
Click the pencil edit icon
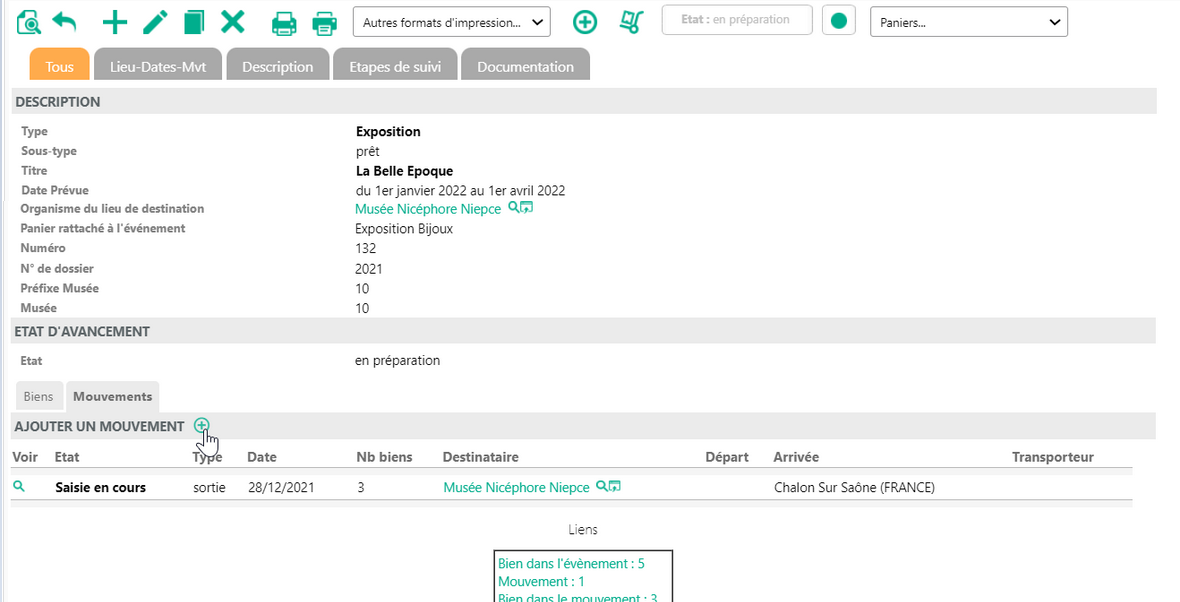pos(154,22)
